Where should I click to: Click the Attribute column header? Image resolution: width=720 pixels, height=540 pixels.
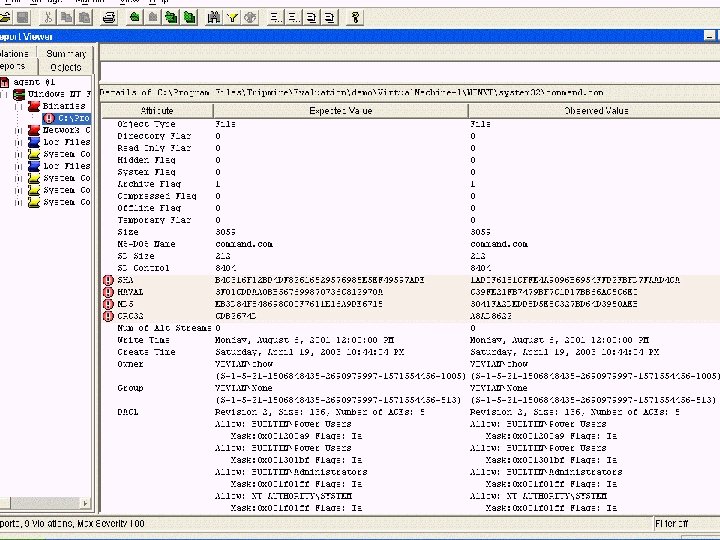(x=157, y=111)
